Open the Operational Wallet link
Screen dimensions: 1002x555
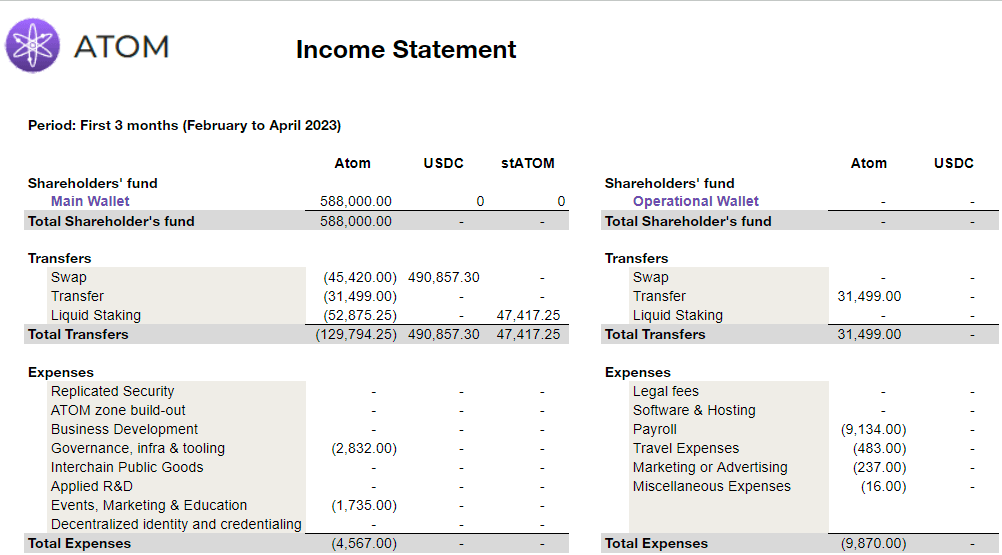point(695,201)
